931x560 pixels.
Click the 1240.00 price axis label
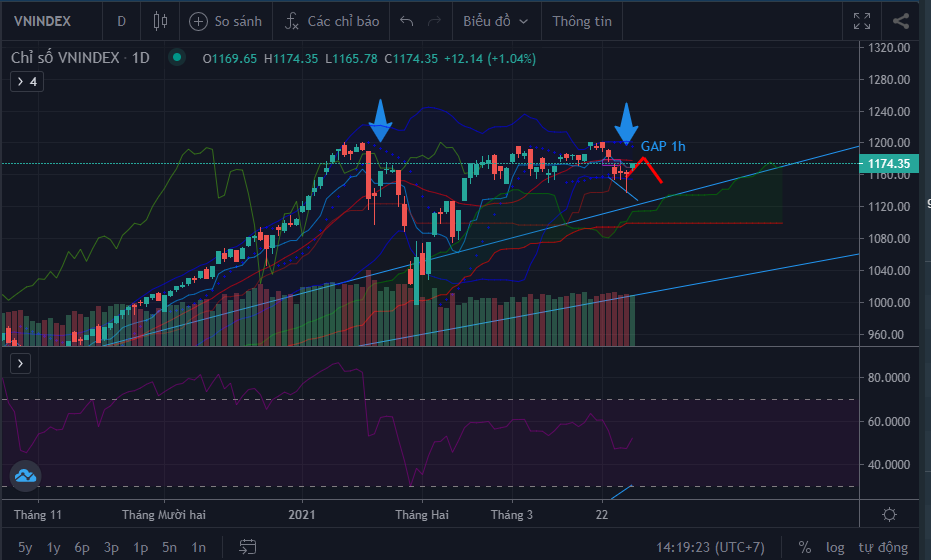889,112
